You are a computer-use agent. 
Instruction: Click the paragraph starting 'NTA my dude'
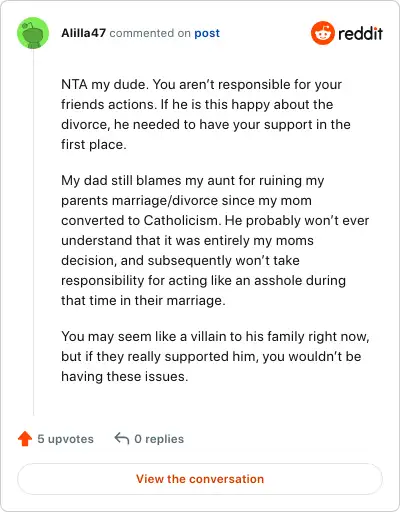(x=206, y=114)
